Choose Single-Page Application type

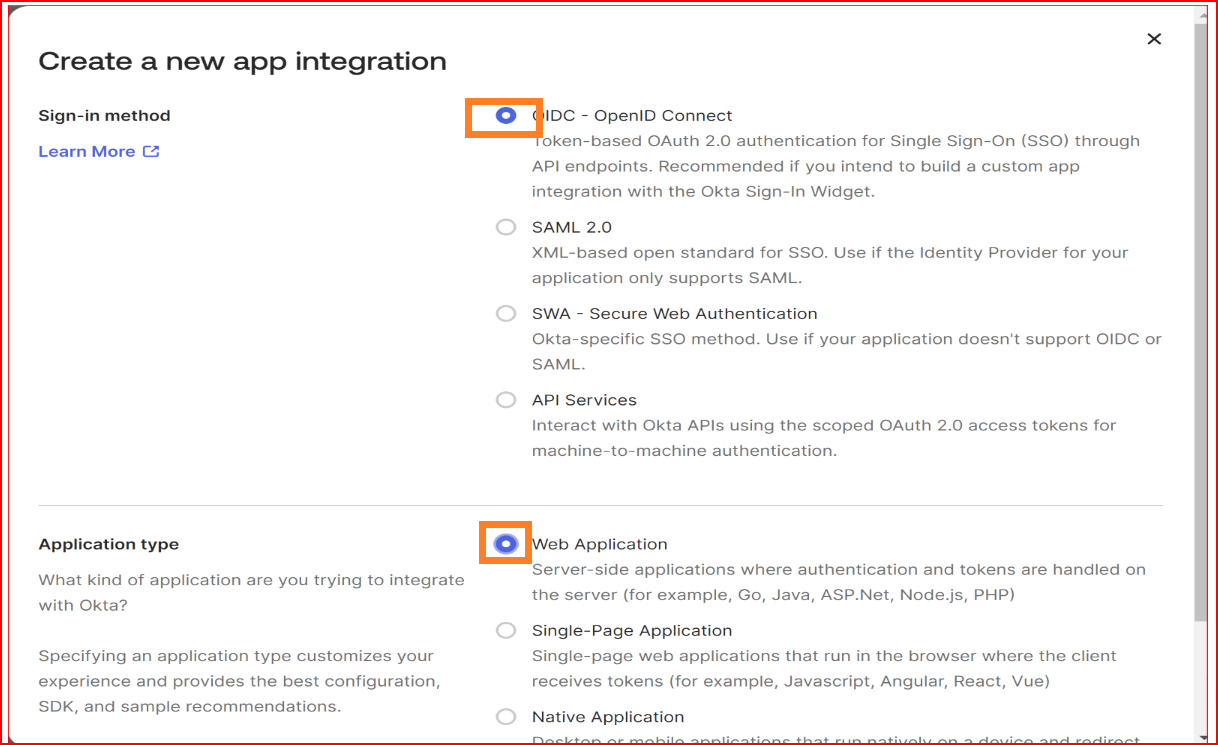(506, 630)
